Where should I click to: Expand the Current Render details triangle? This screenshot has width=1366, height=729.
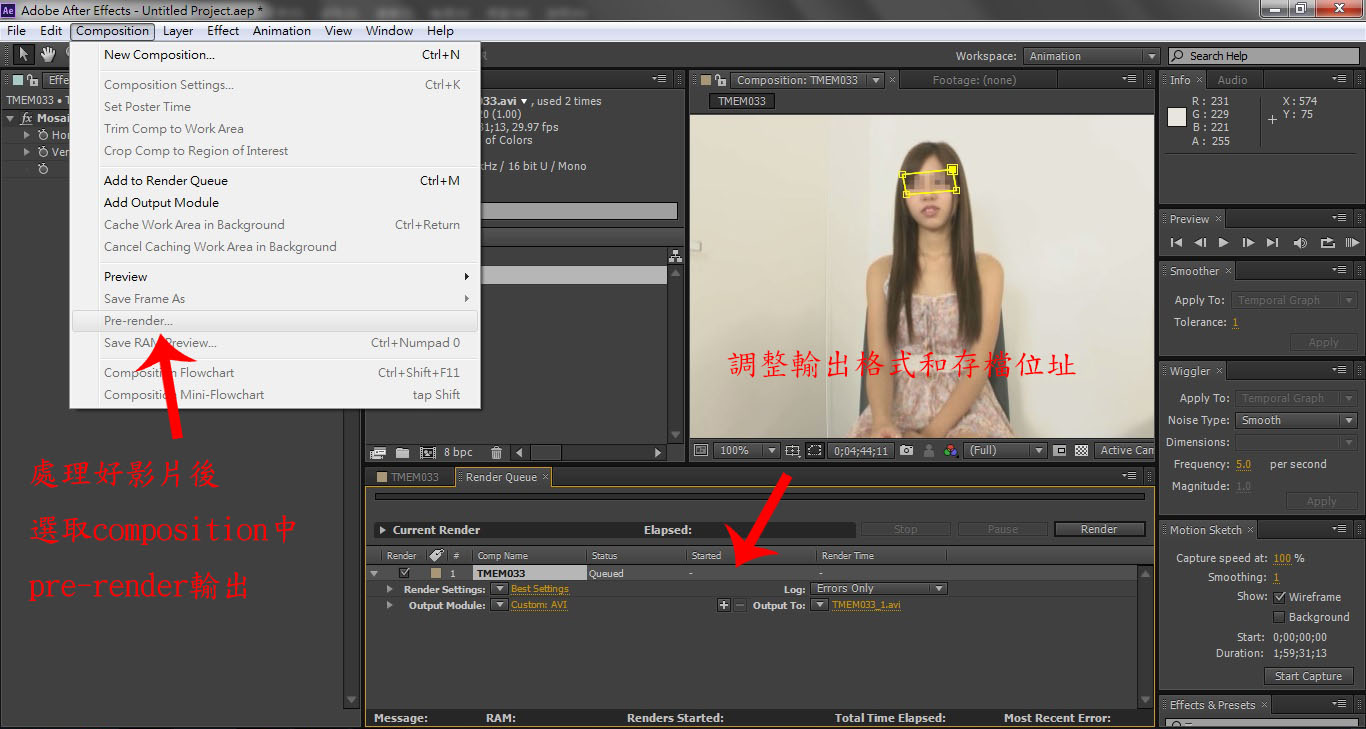(382, 530)
